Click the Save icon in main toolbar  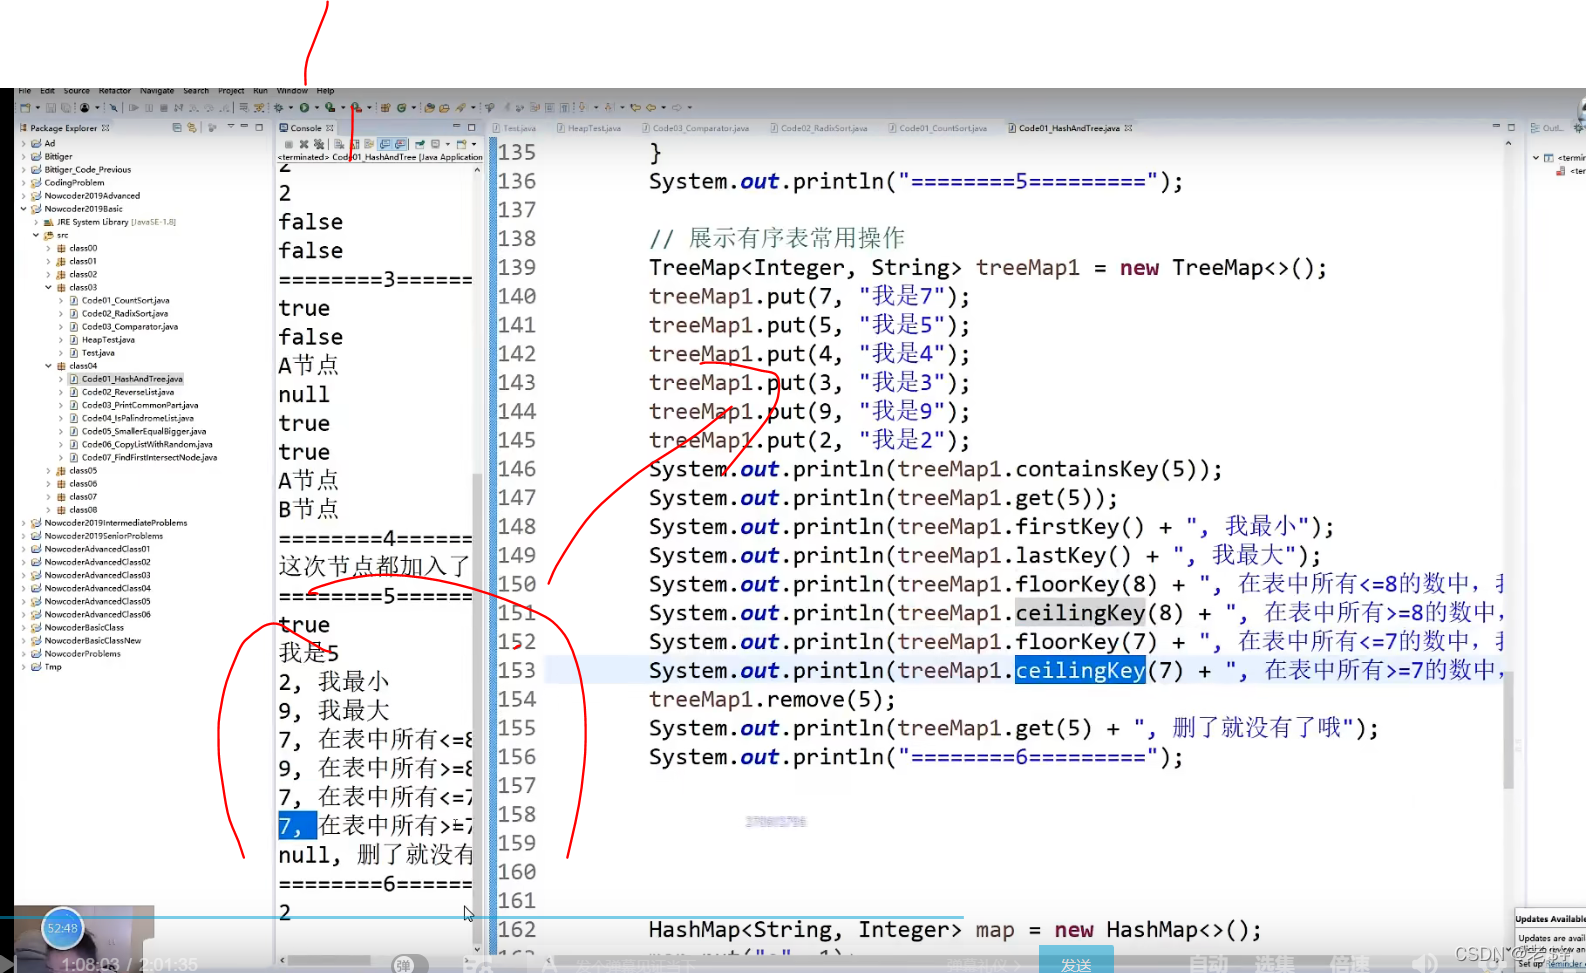point(51,108)
